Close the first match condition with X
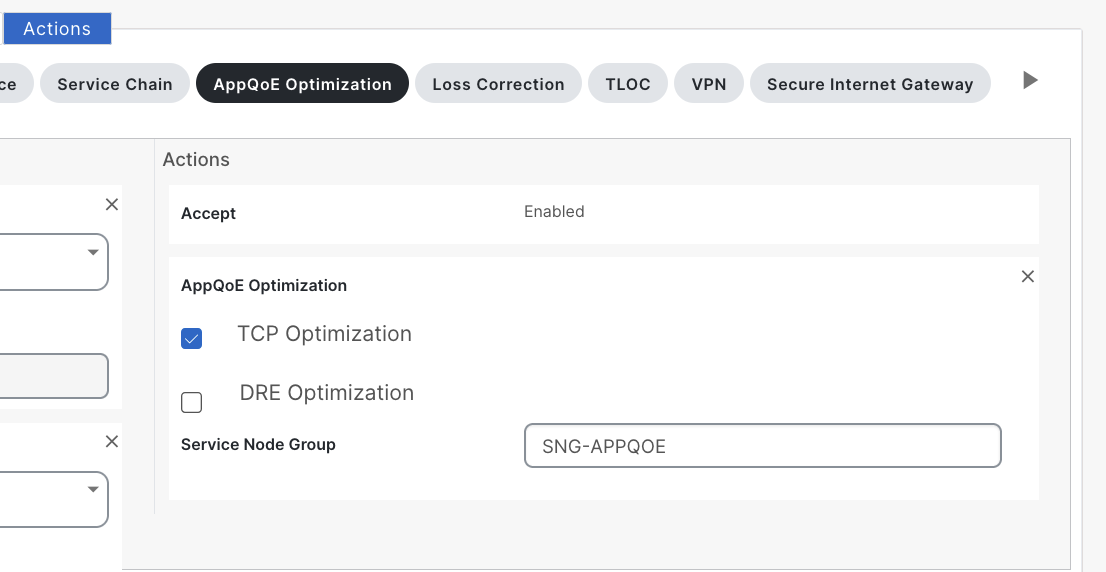This screenshot has height=572, width=1106. coord(112,204)
